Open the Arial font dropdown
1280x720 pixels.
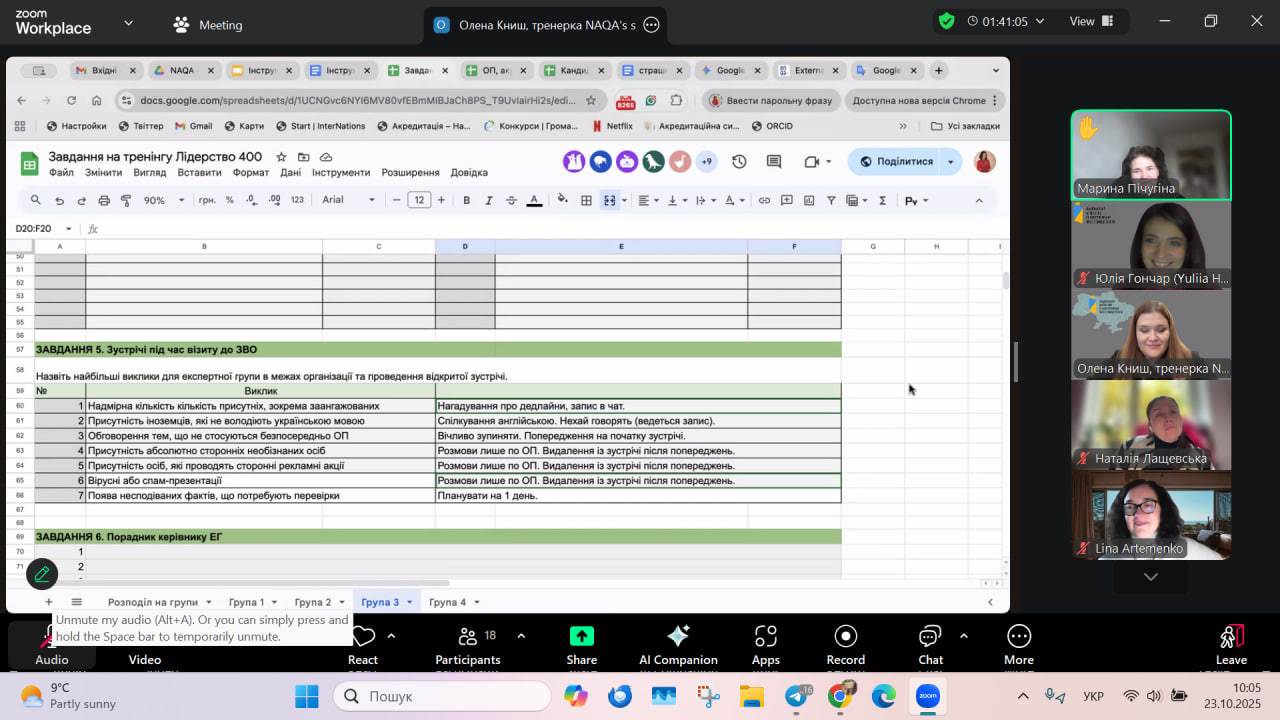(x=346, y=200)
